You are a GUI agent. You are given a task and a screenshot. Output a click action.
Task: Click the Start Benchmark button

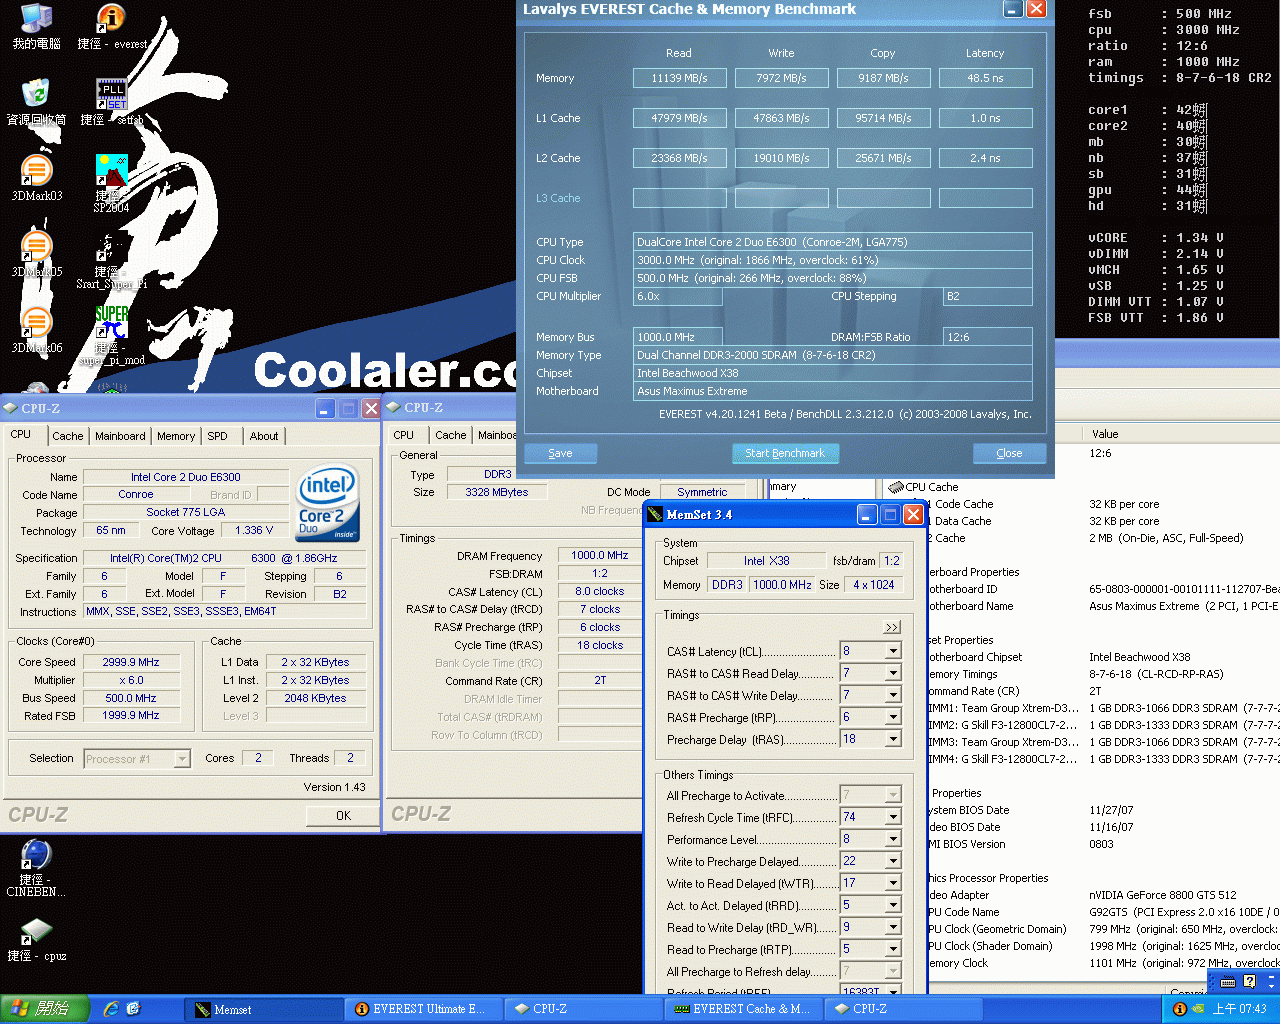[x=785, y=453]
